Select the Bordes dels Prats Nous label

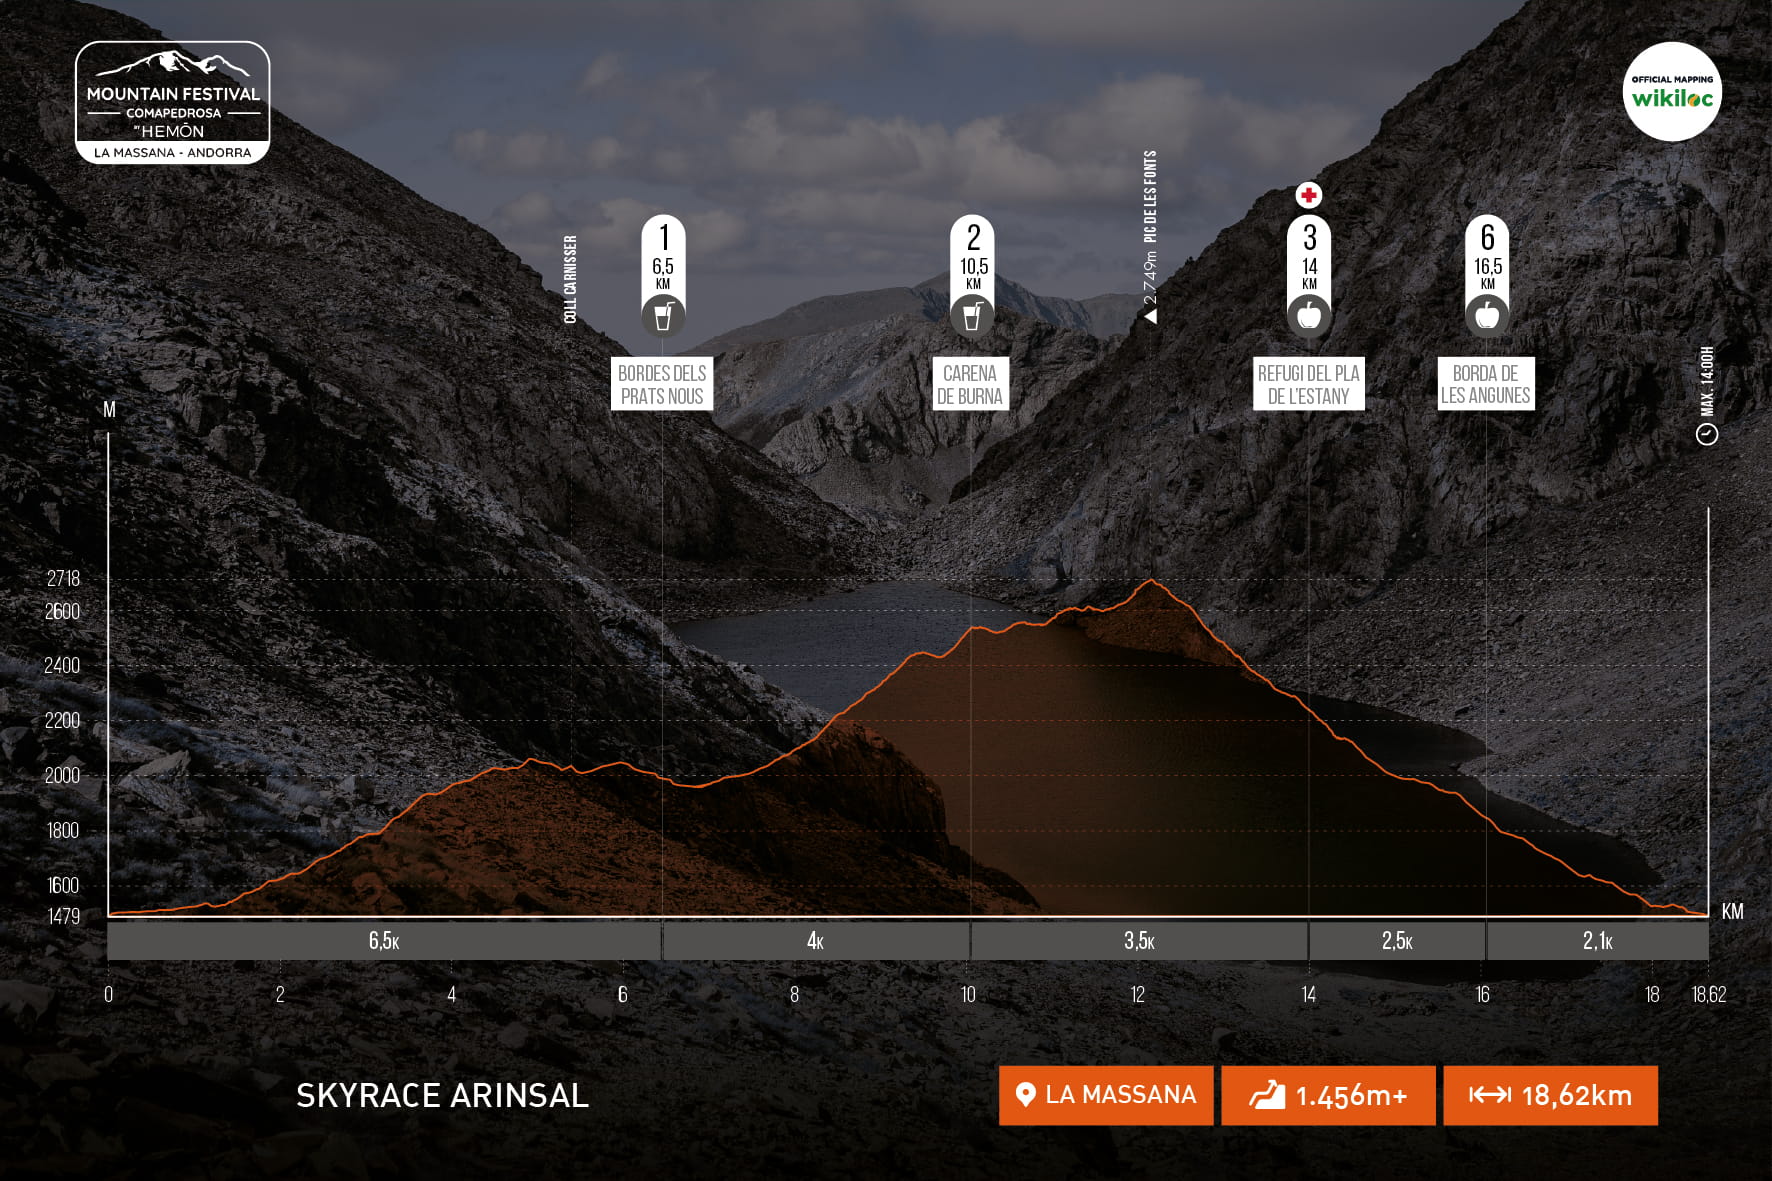662,384
